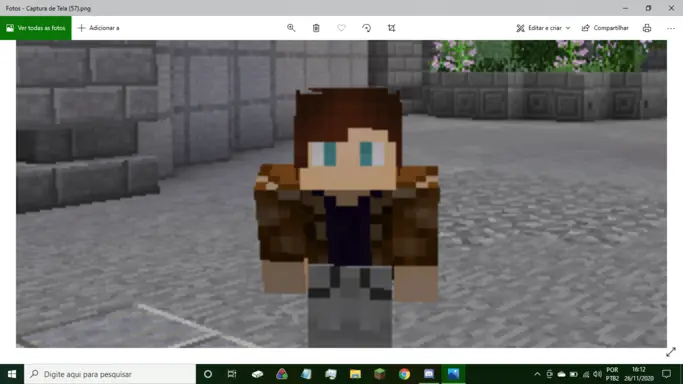683x384 pixels.
Task: Delete the photo with trash icon
Action: [316, 28]
